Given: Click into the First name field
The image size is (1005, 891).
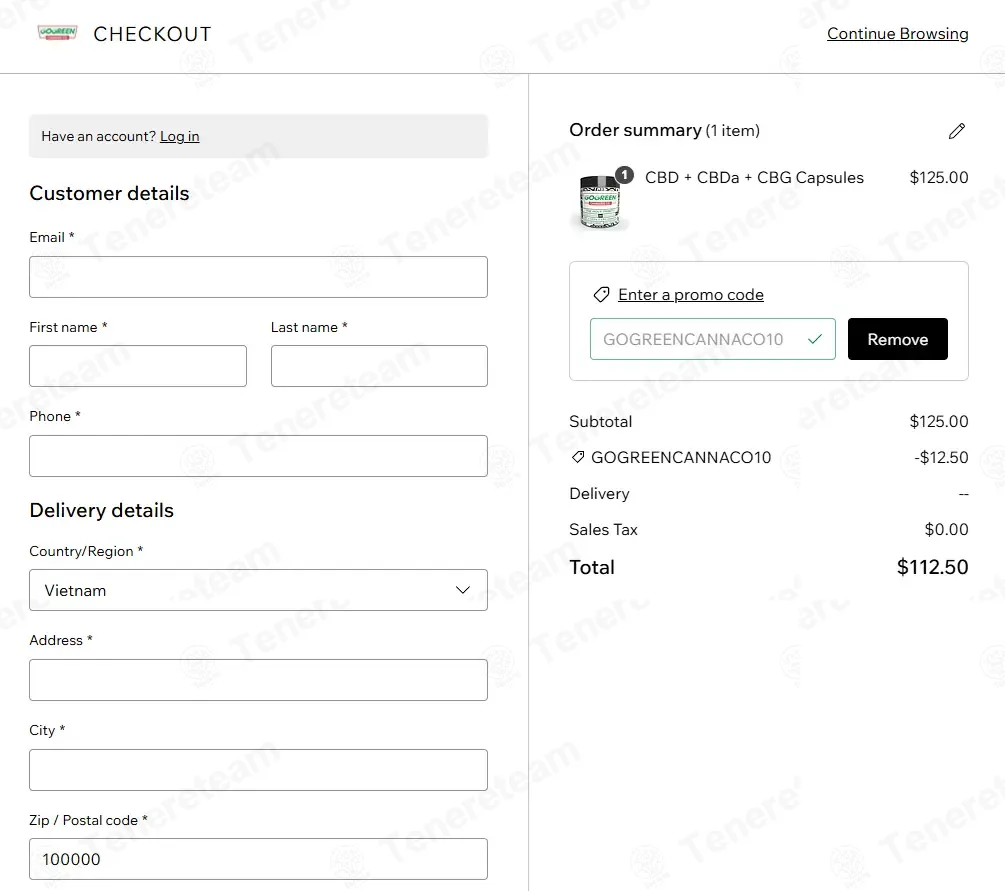Looking at the screenshot, I should tap(138, 366).
